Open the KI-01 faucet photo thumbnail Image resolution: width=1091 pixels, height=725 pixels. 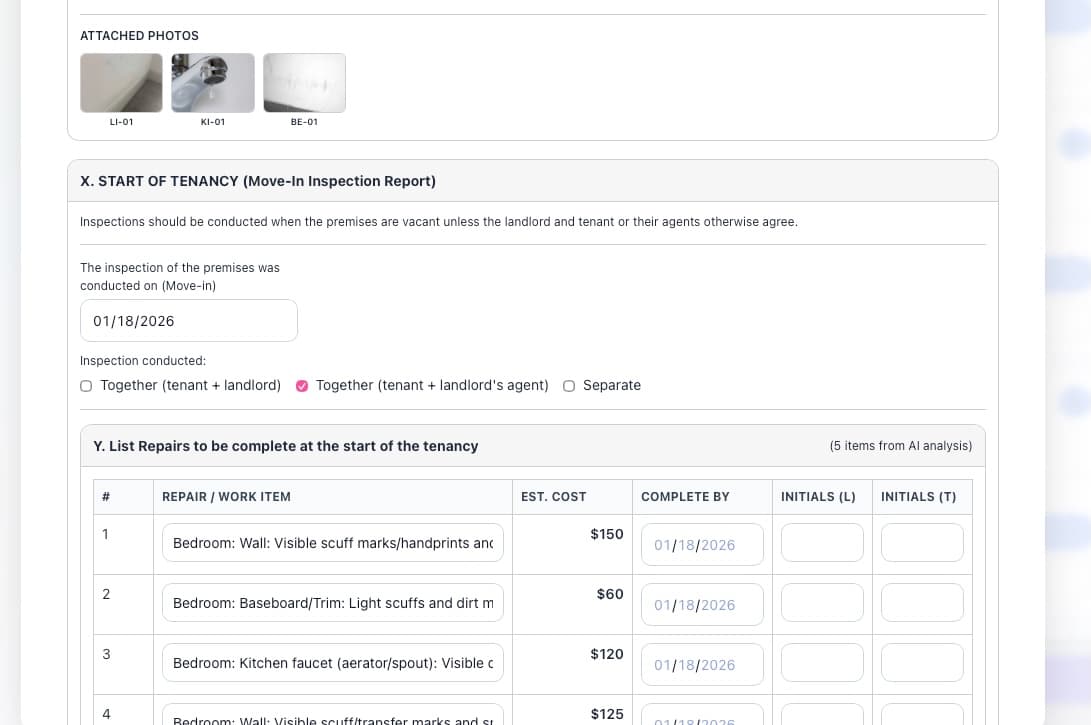(213, 83)
